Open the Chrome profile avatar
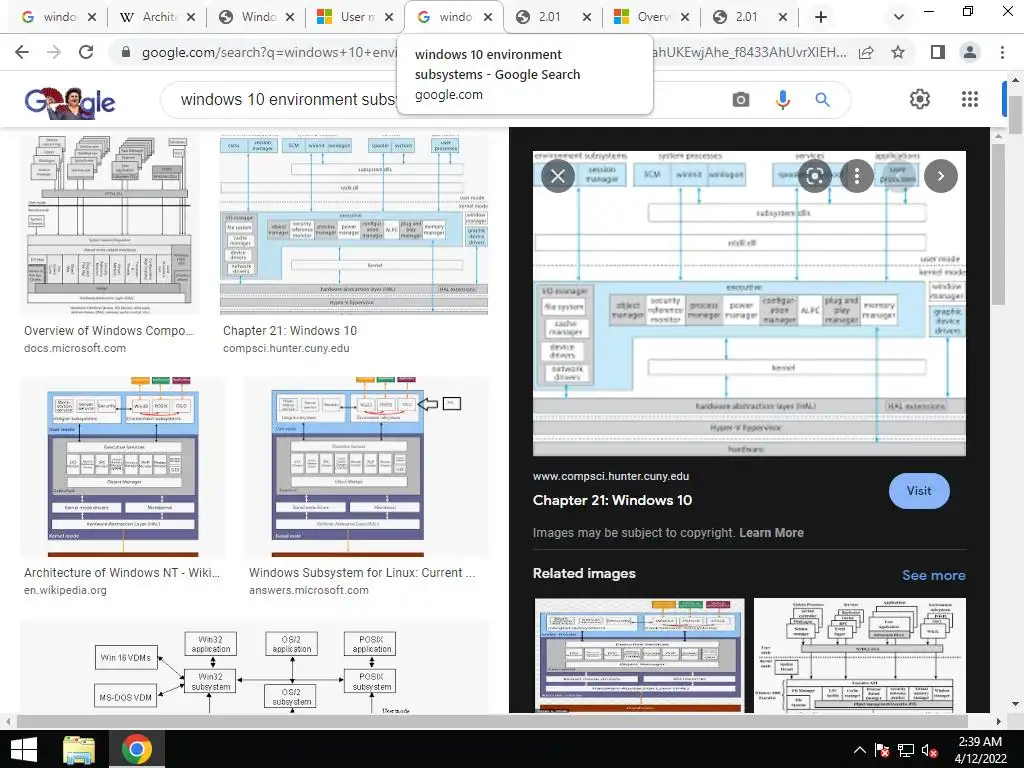 pos(970,52)
